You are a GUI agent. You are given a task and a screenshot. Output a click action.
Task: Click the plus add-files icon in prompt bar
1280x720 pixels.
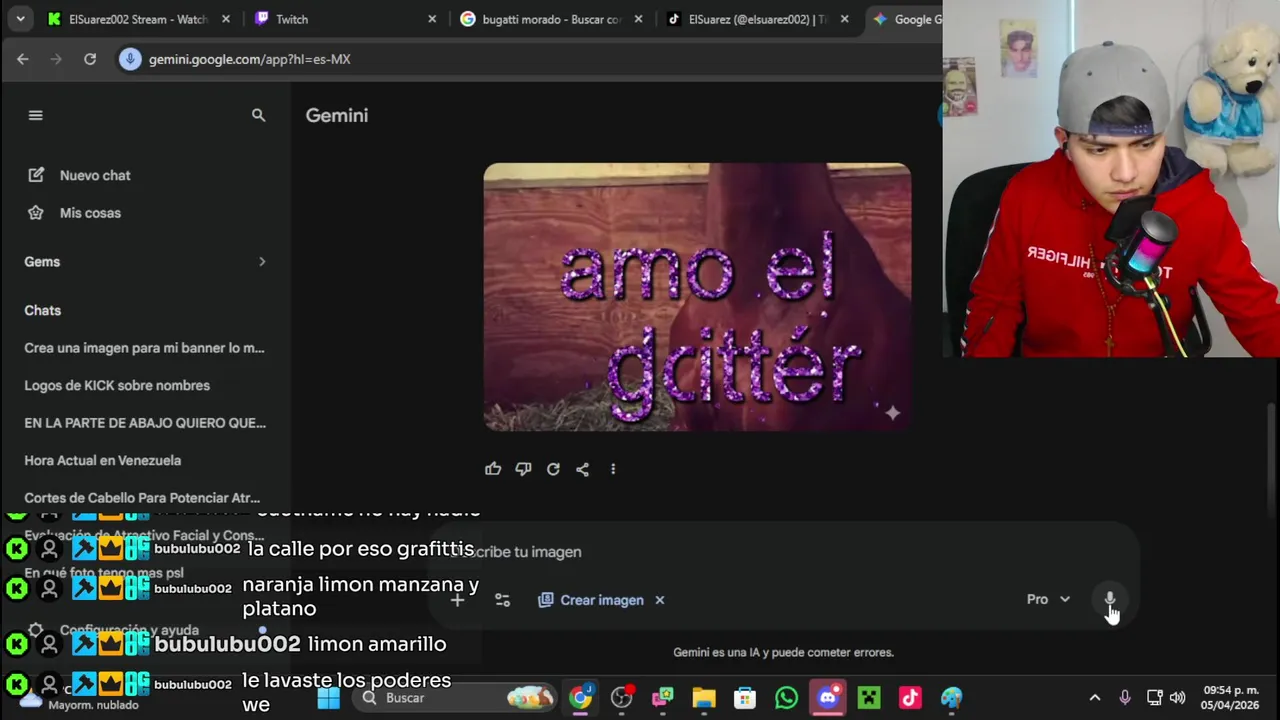point(457,600)
